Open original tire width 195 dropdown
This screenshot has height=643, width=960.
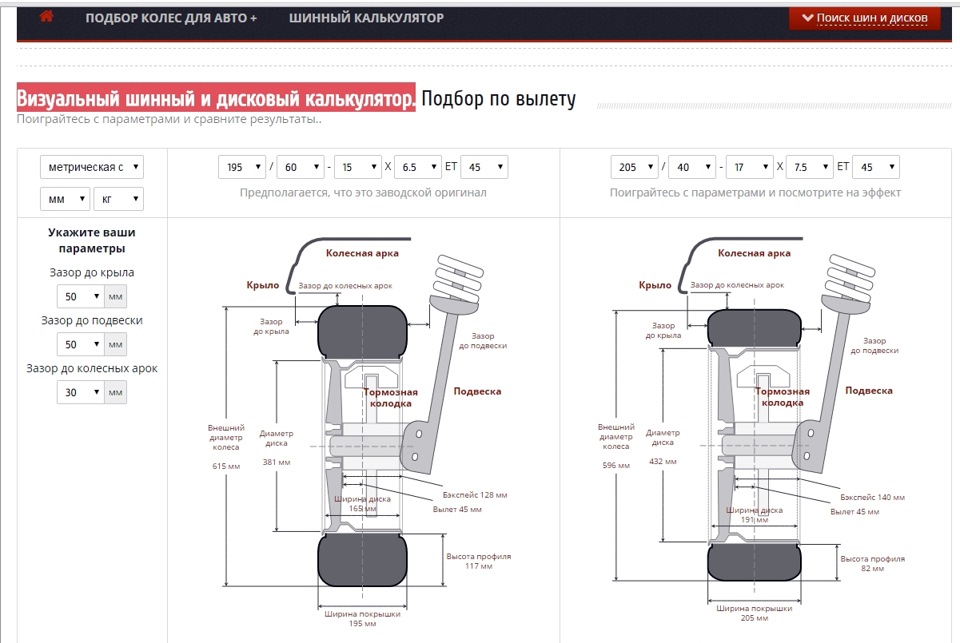click(x=242, y=167)
